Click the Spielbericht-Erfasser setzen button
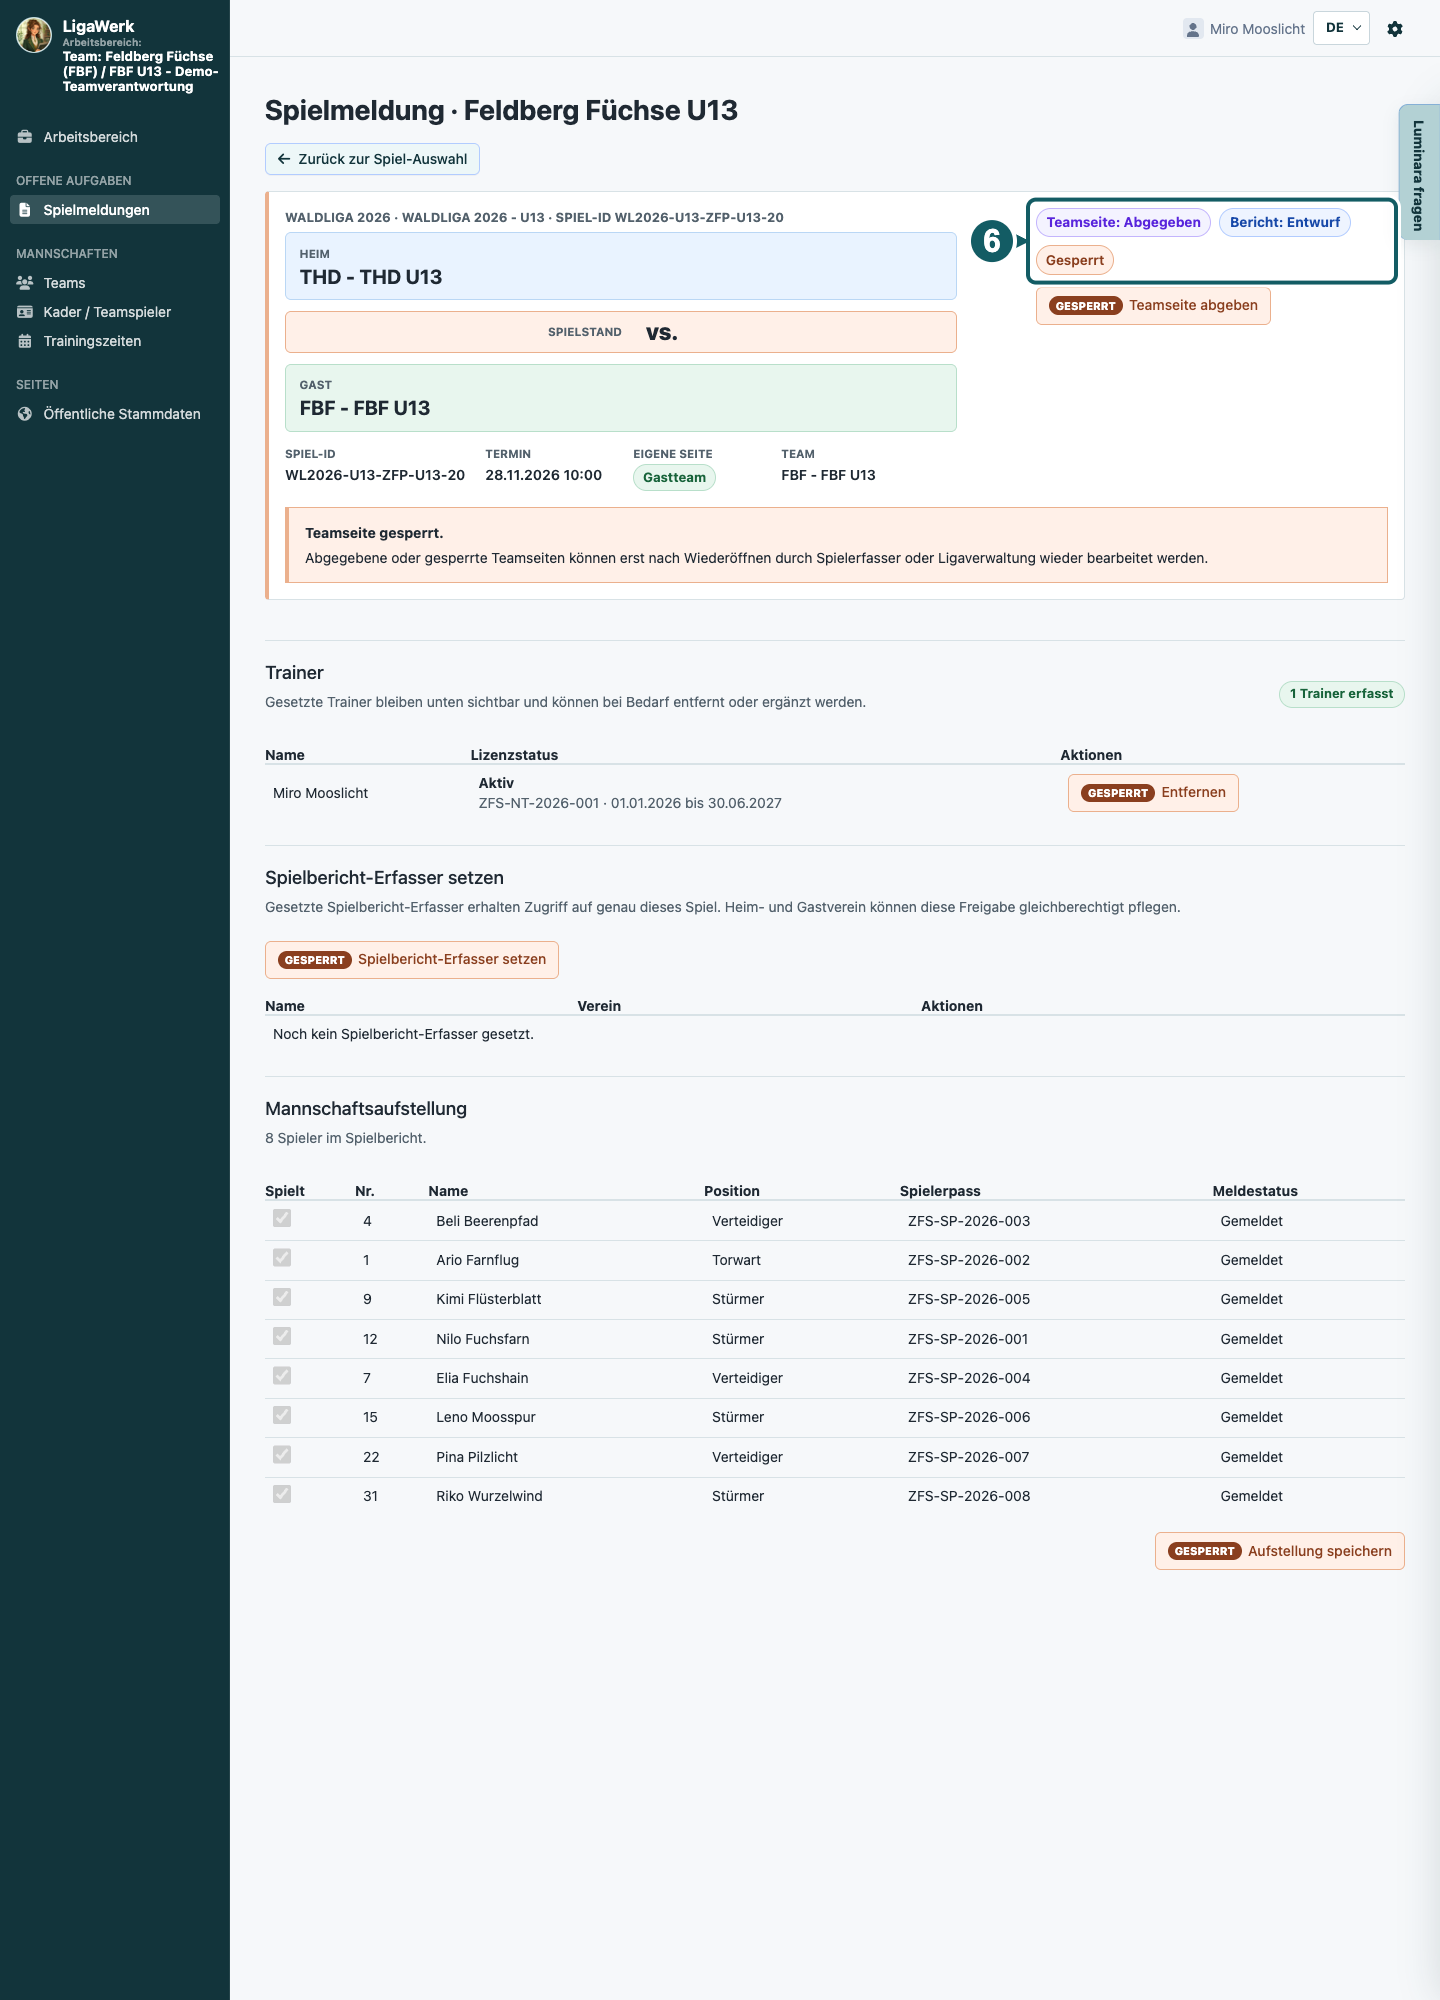Screen dimensions: 1440x2000 (x=412, y=960)
